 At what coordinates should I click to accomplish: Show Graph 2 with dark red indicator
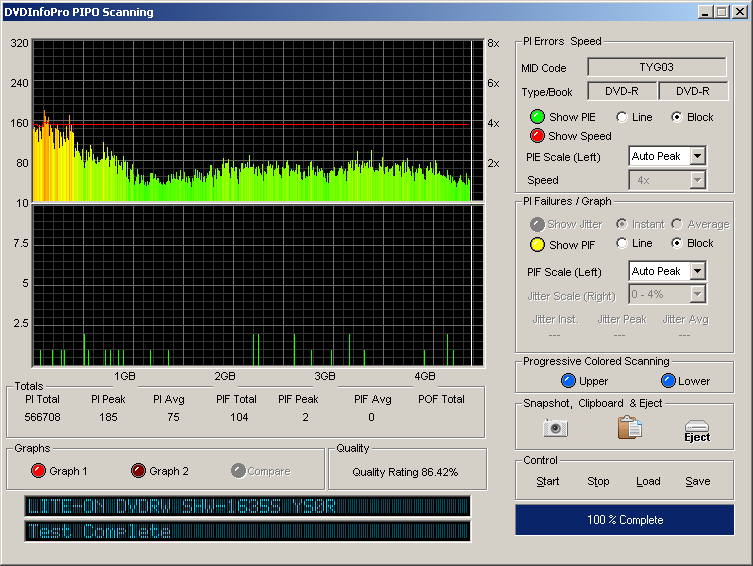pyautogui.click(x=138, y=470)
